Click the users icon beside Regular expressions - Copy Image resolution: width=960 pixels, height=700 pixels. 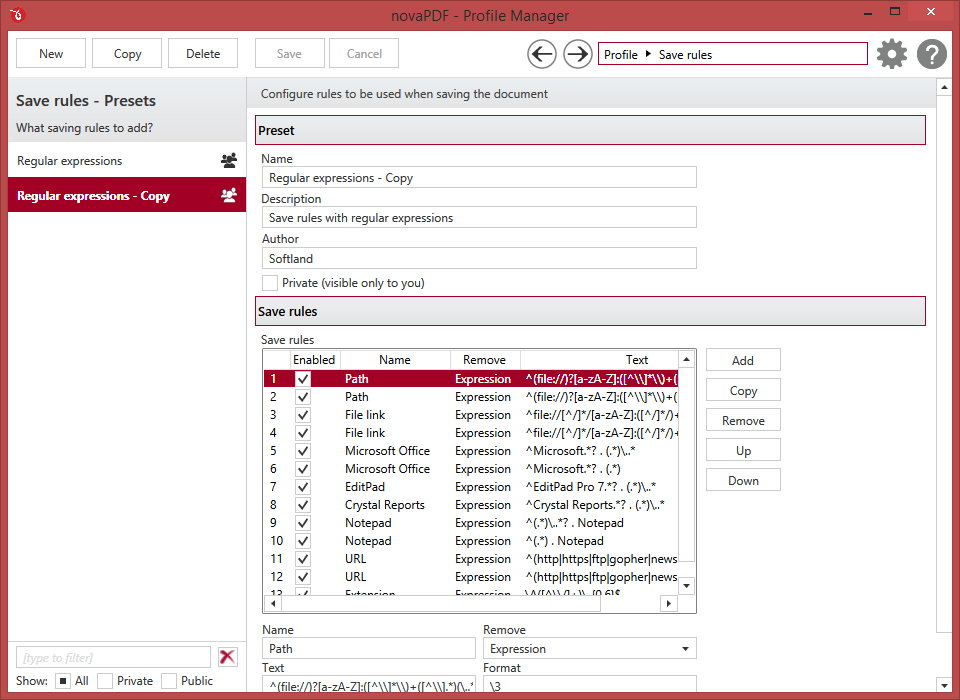tap(229, 195)
